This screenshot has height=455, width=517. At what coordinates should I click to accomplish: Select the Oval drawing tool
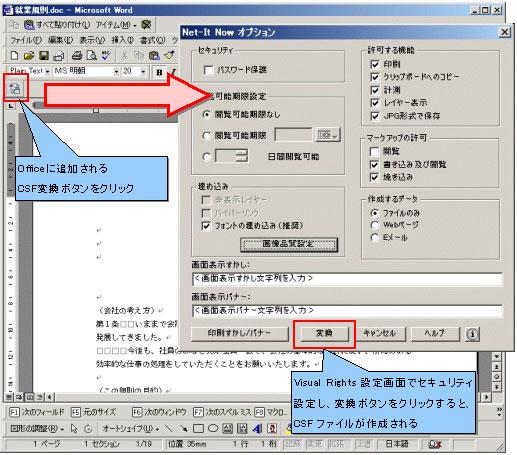(x=213, y=428)
